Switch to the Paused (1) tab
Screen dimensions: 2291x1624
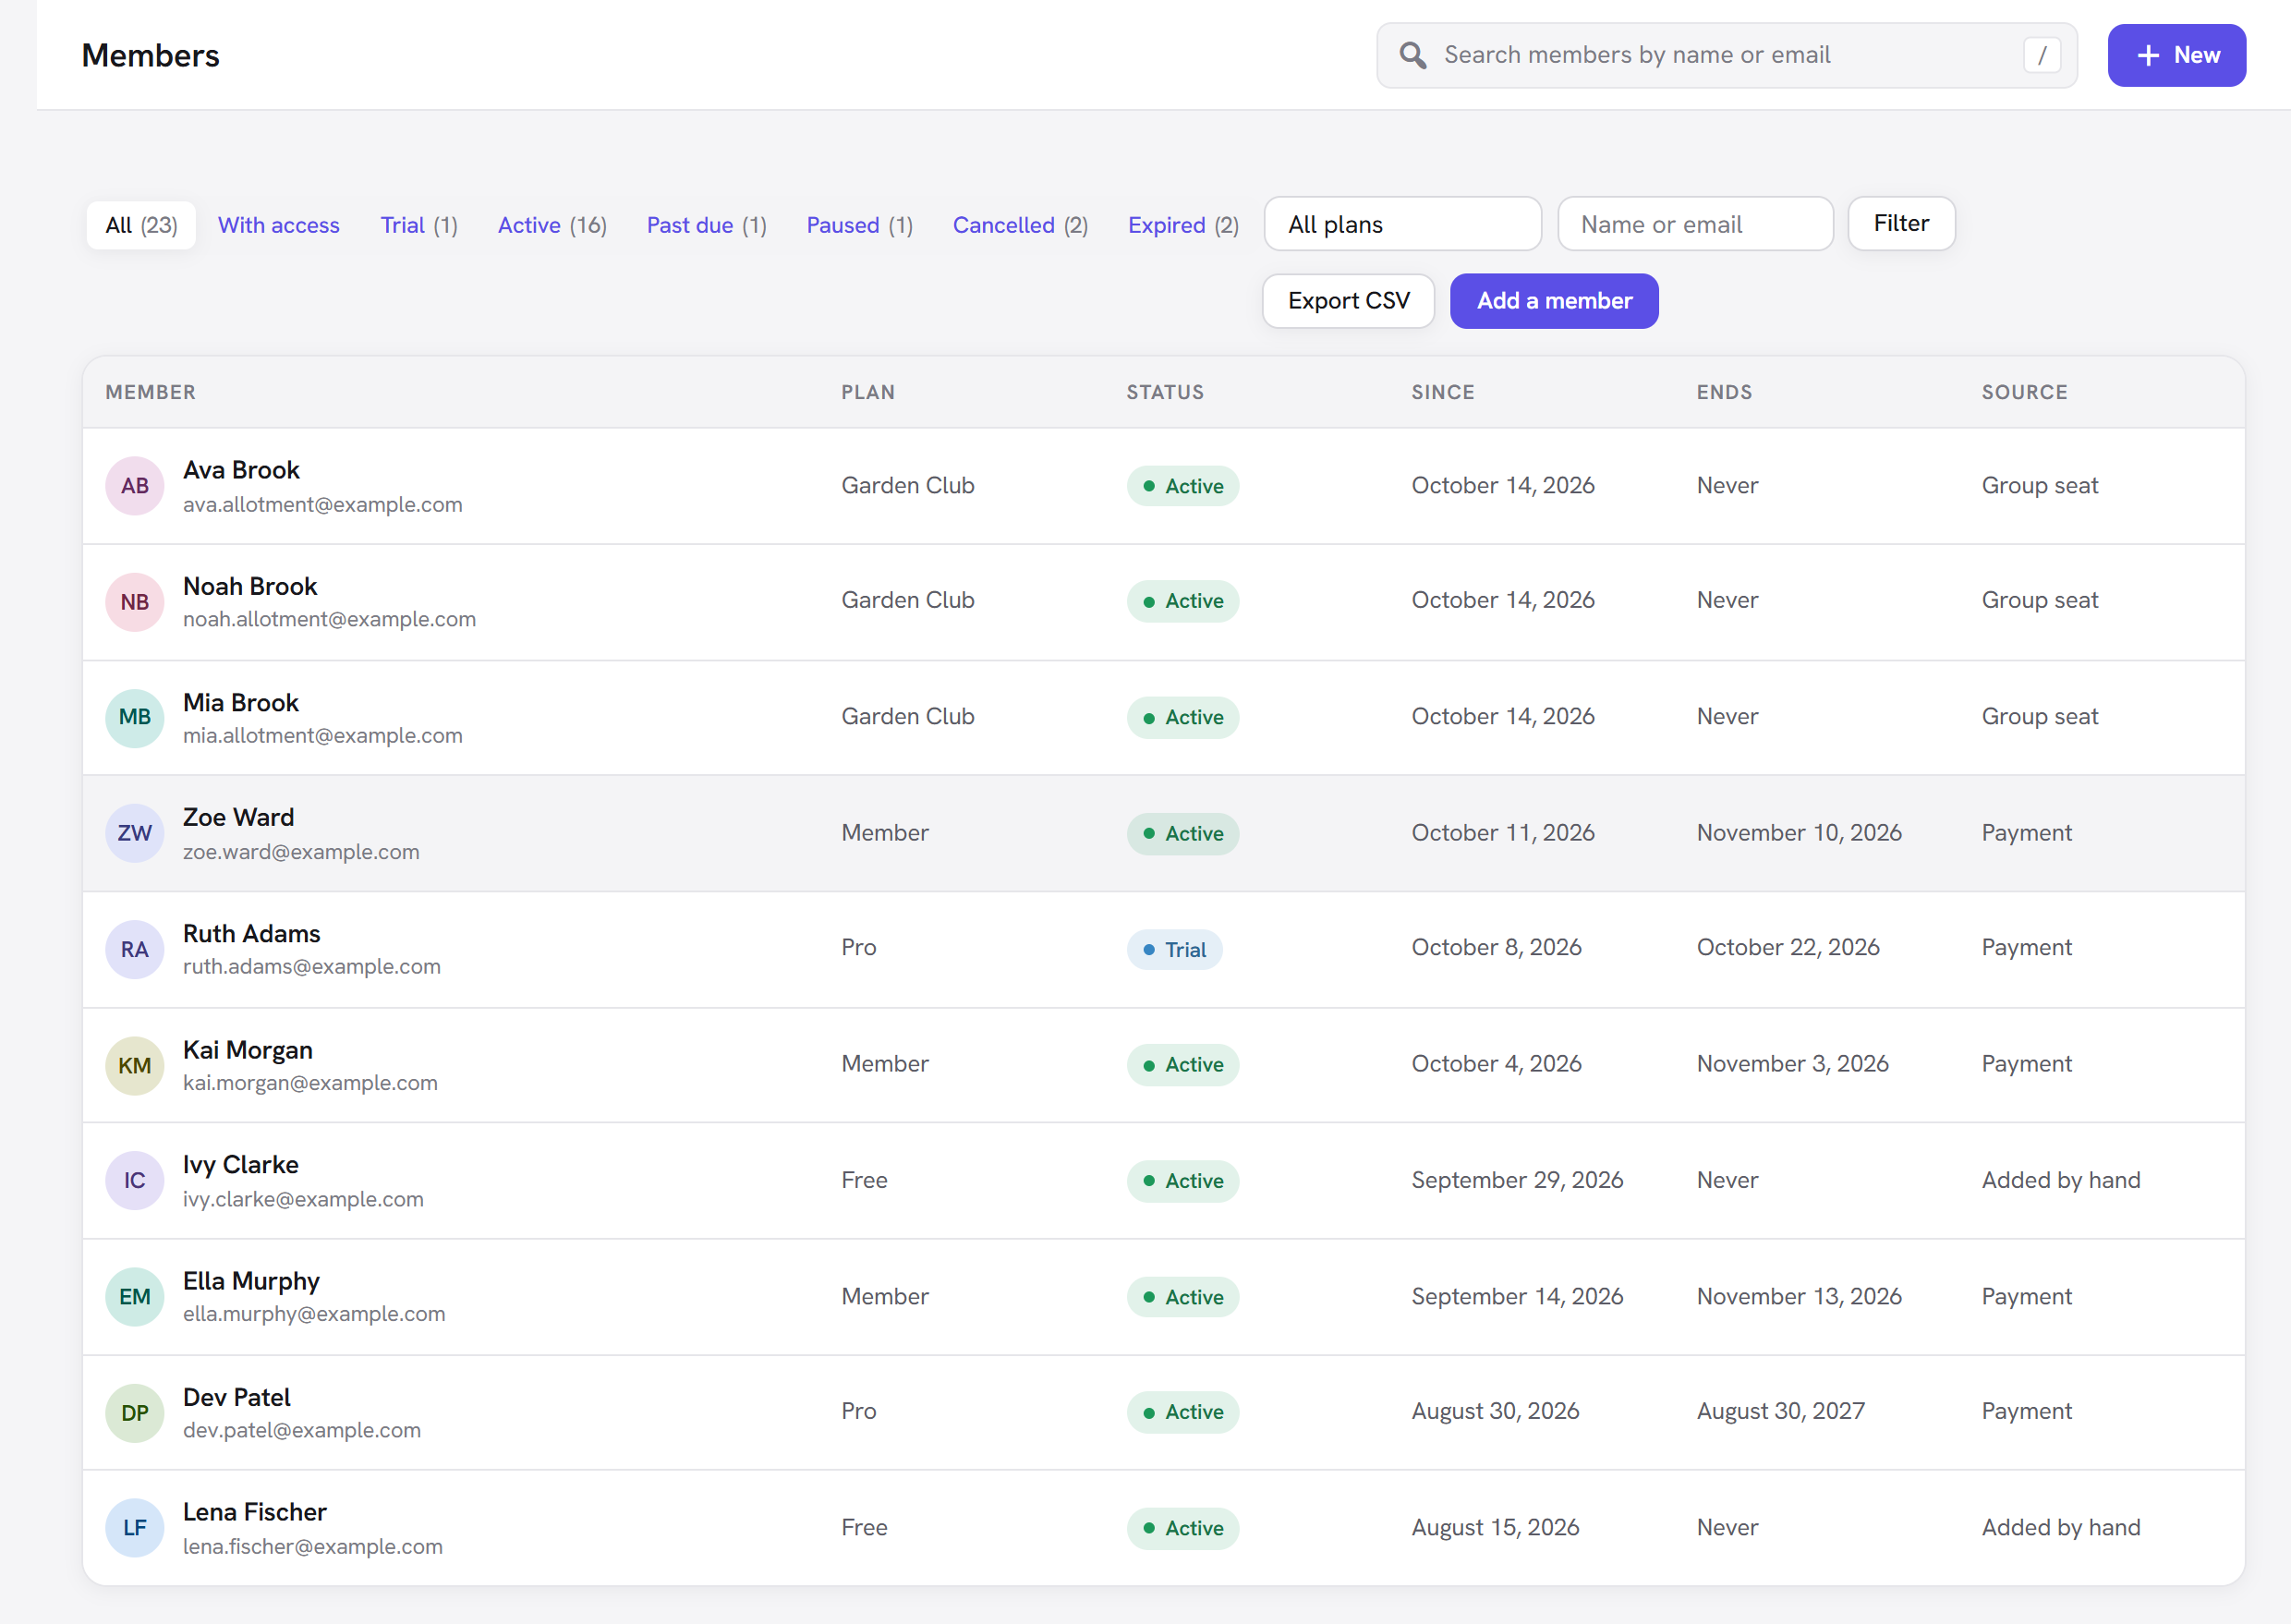859,225
